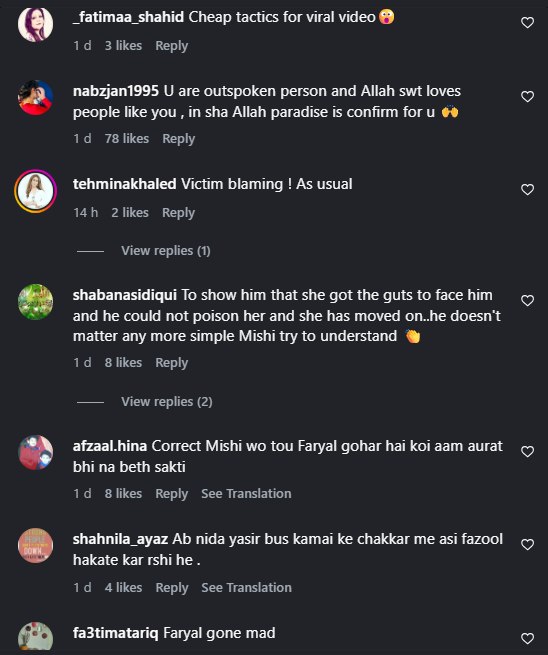This screenshot has width=548, height=655.
Task: Like fa3timatariq's Faryal gone mad comment
Action: tap(528, 638)
